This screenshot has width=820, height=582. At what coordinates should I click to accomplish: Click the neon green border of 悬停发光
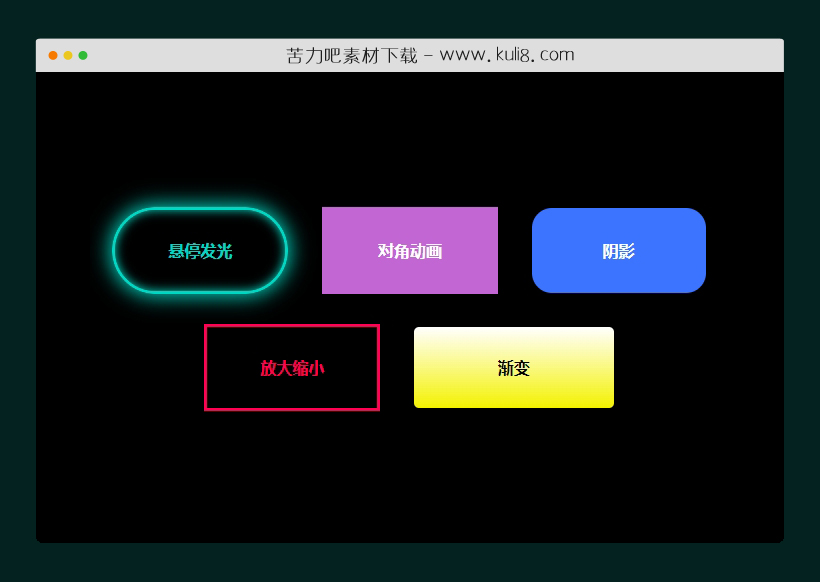[x=200, y=209]
